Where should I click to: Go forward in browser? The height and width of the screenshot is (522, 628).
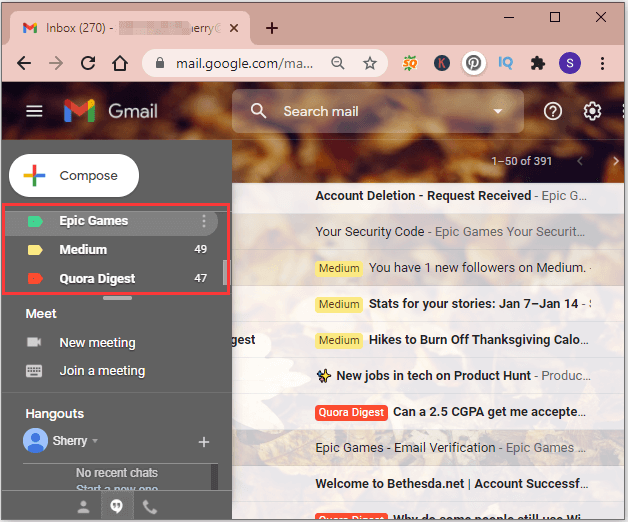click(x=56, y=63)
